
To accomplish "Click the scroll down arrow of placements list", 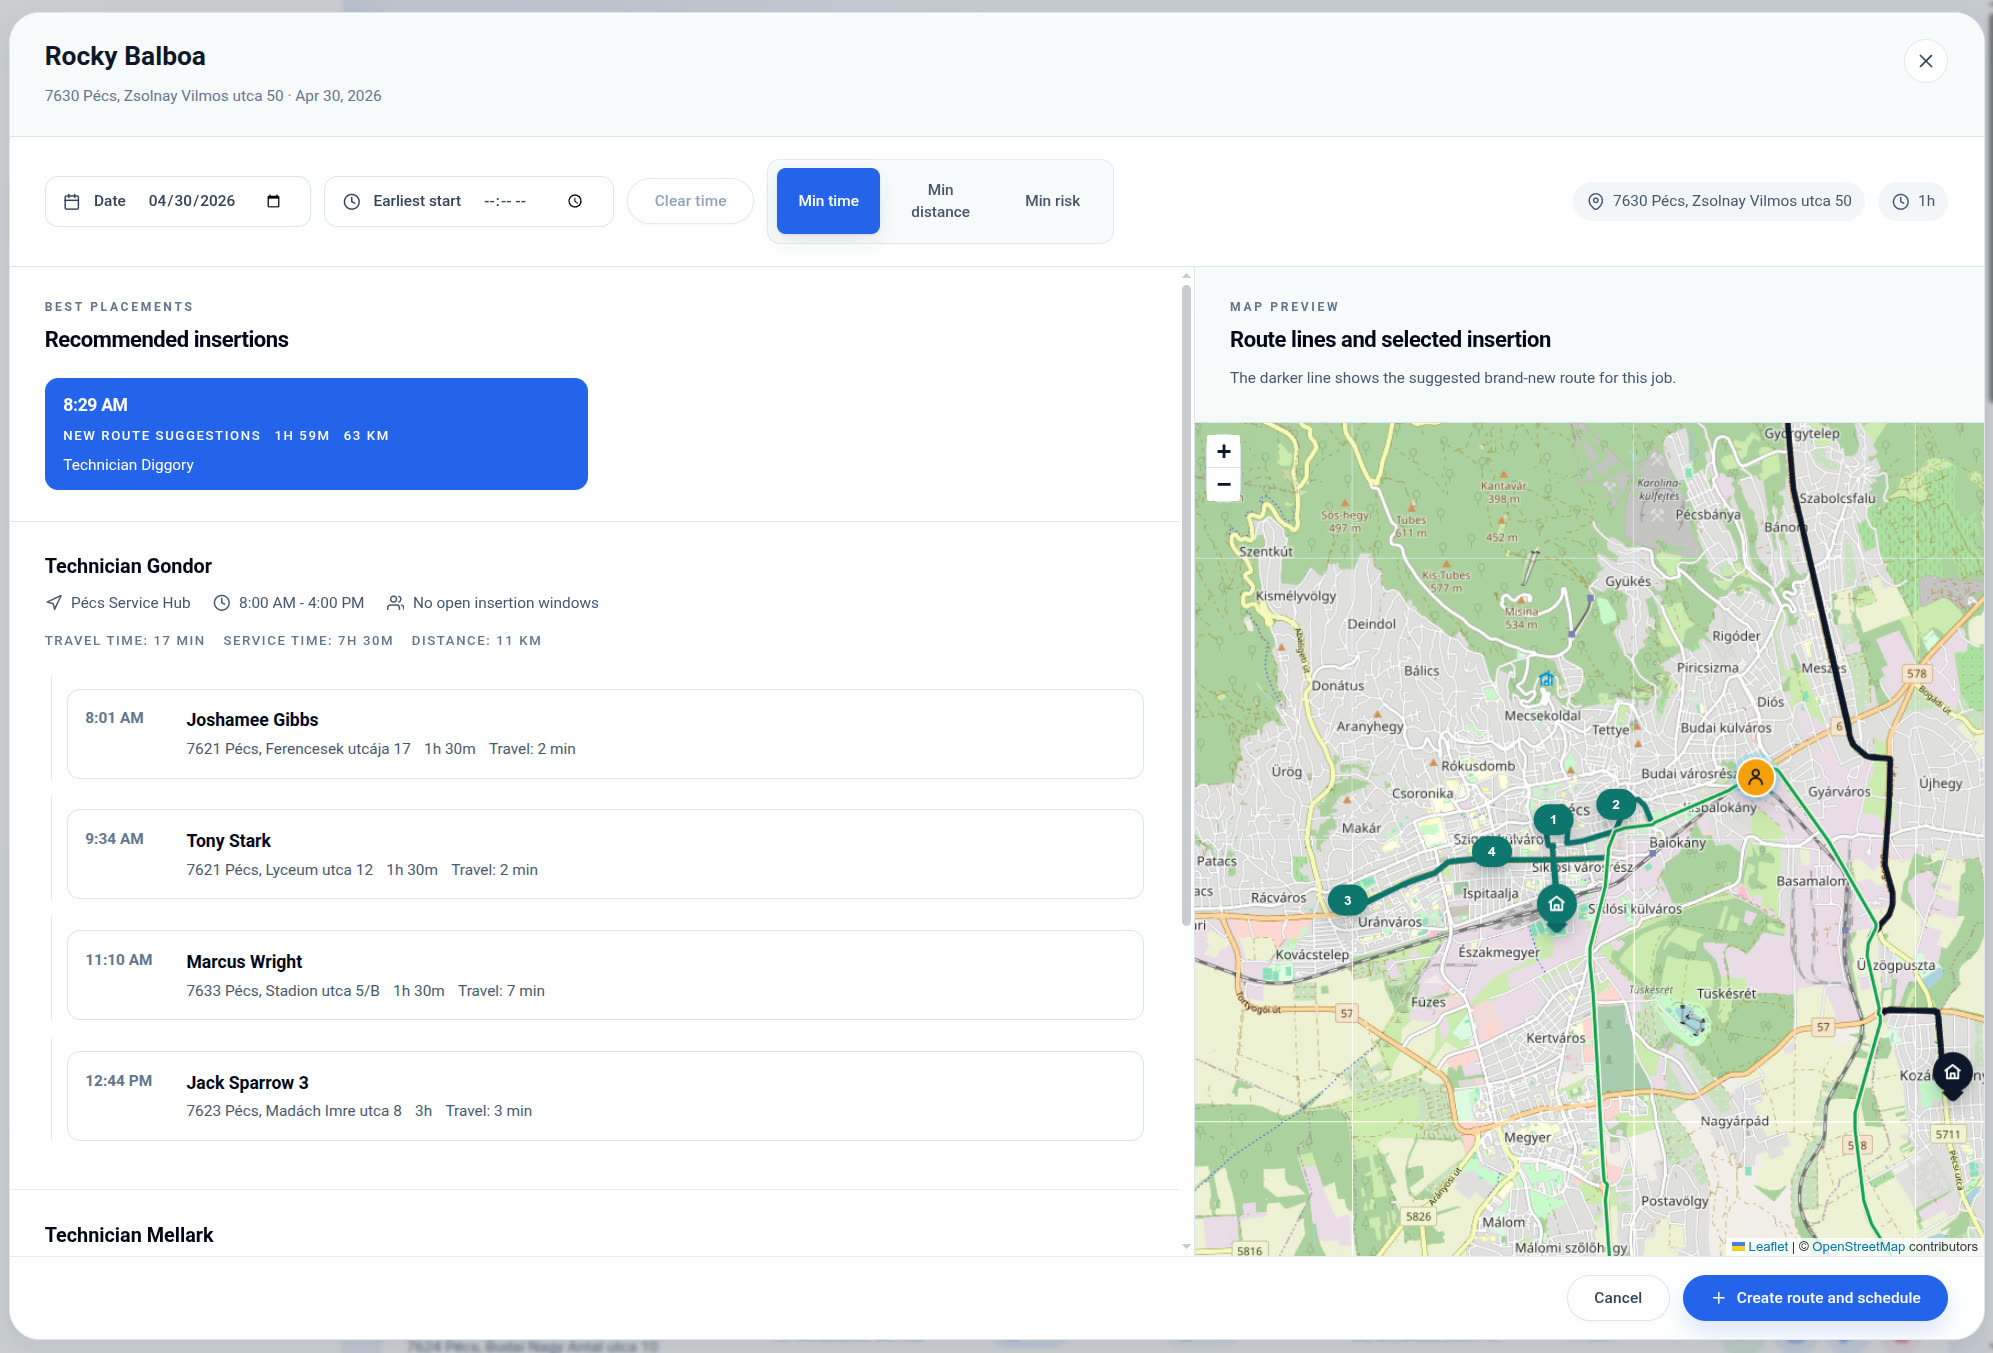I will (x=1186, y=1247).
